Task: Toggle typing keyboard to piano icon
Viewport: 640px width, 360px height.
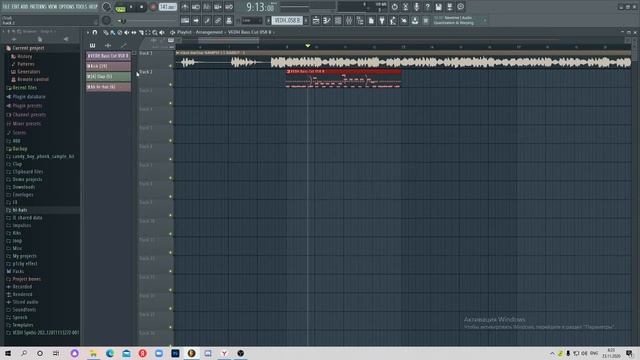Action: [185, 20]
